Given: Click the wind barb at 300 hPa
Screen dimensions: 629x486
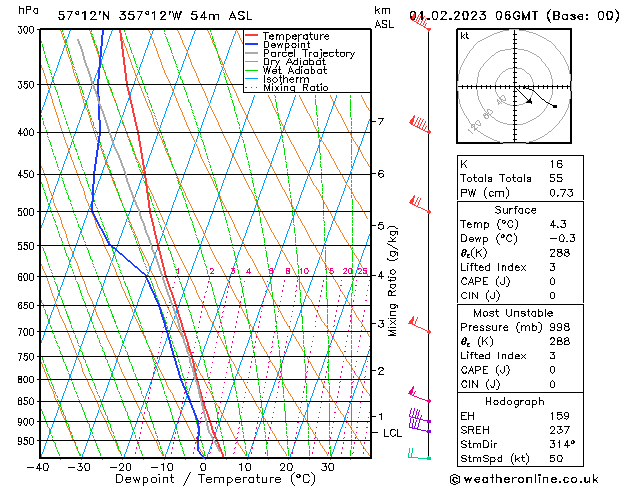Looking at the screenshot, I should (420, 22).
